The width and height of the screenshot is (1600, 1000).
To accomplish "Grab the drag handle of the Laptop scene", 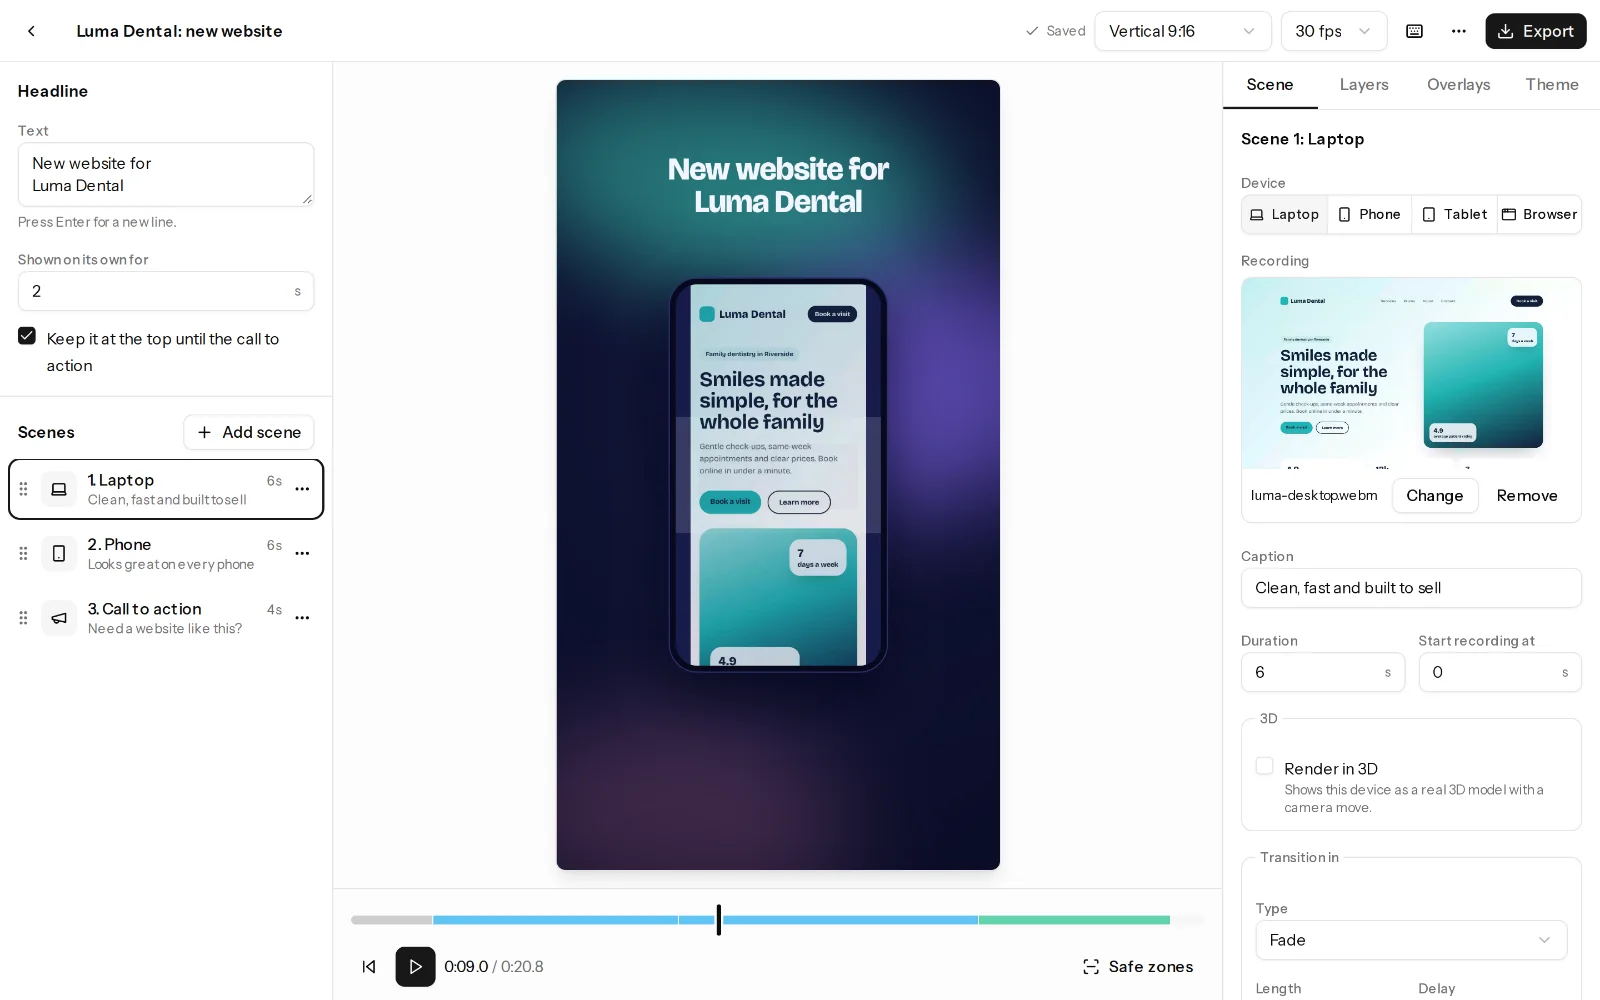I will [x=23, y=489].
